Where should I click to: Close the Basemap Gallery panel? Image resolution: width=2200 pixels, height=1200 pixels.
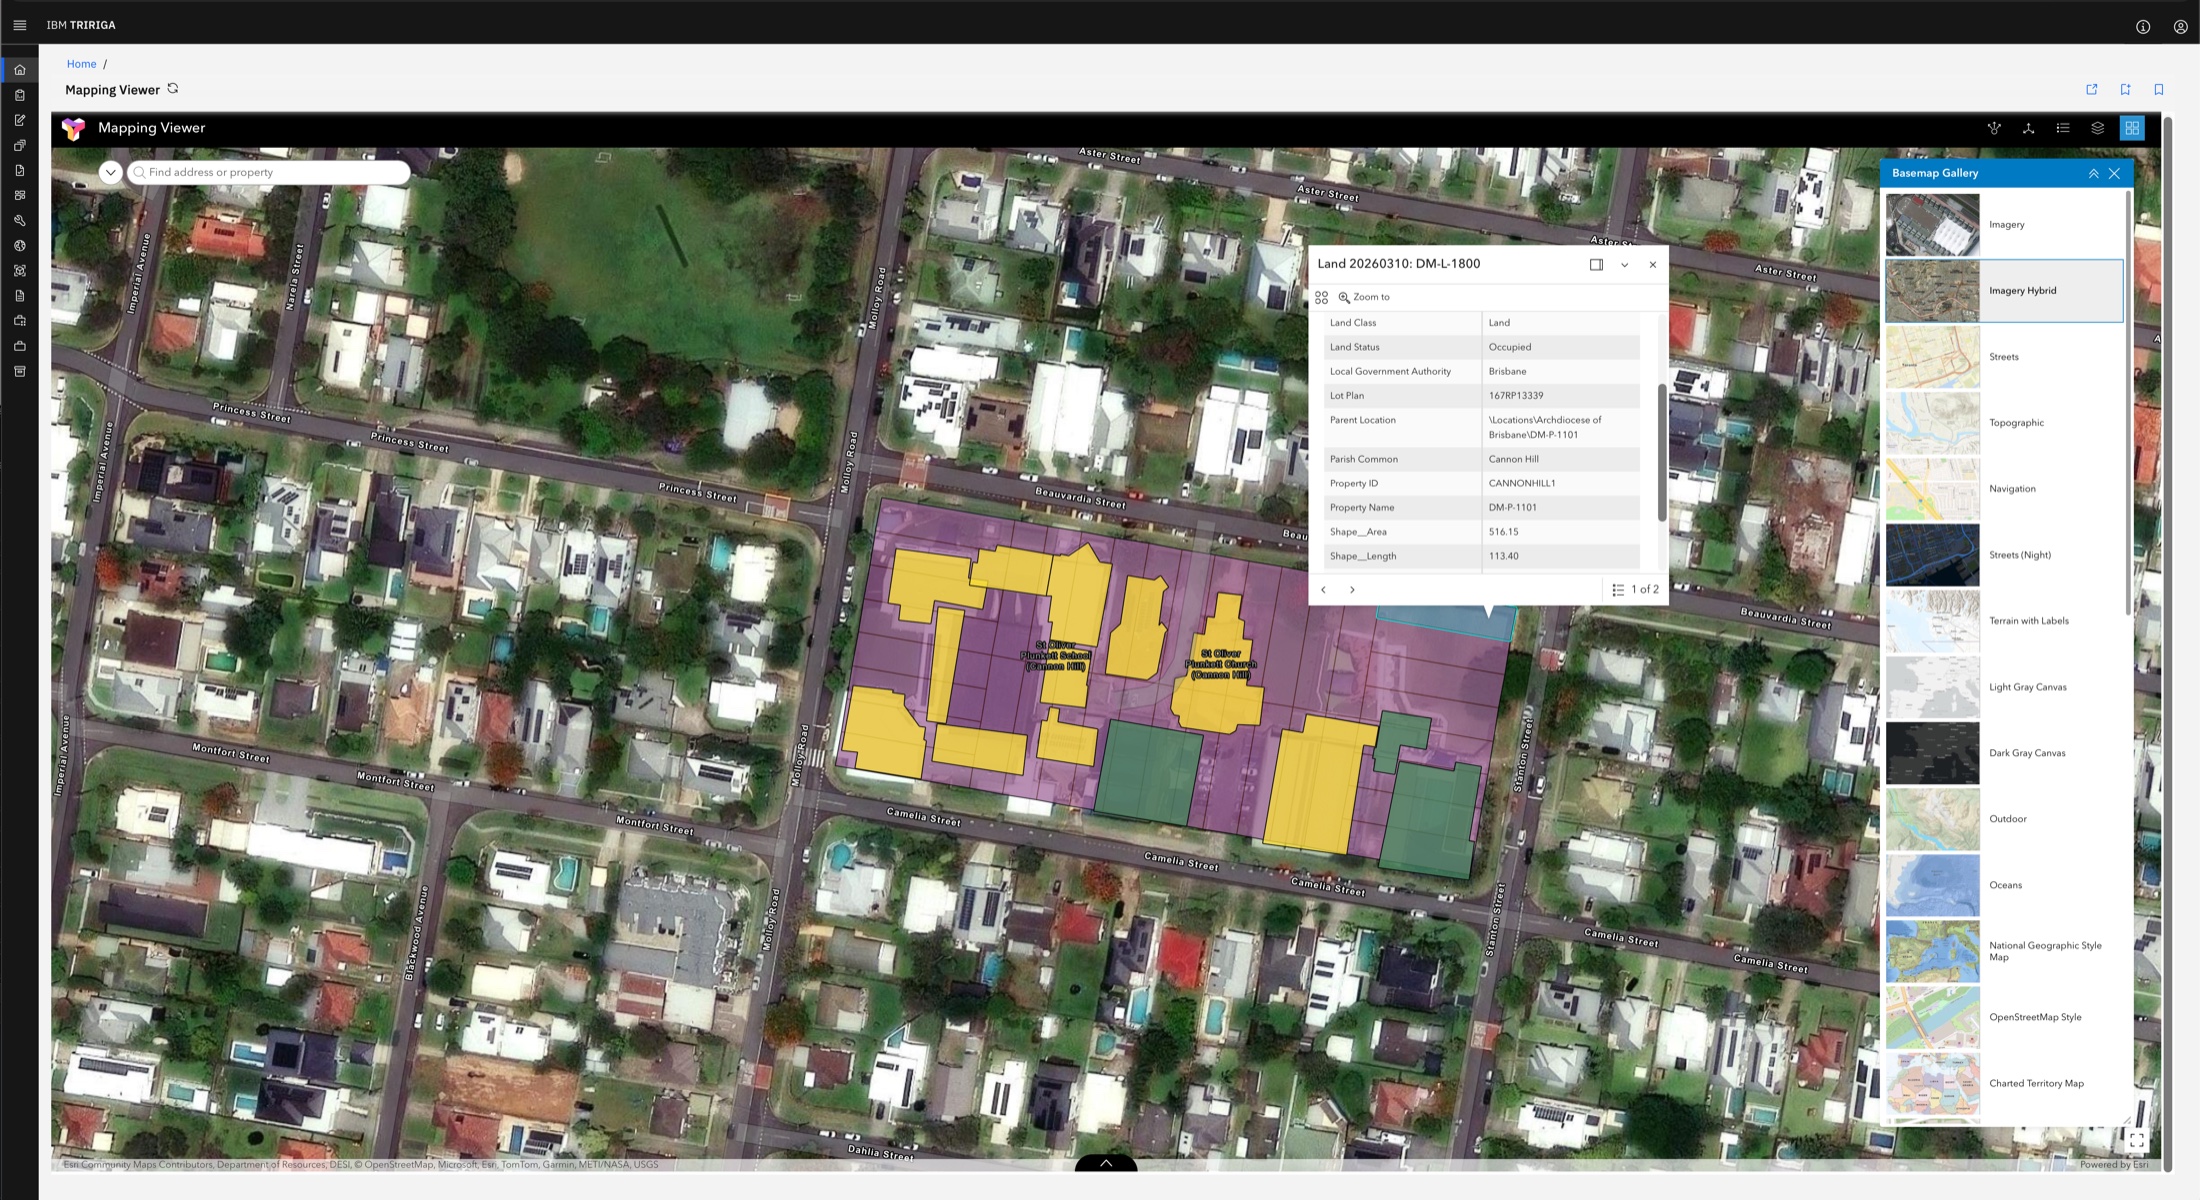pos(2114,174)
